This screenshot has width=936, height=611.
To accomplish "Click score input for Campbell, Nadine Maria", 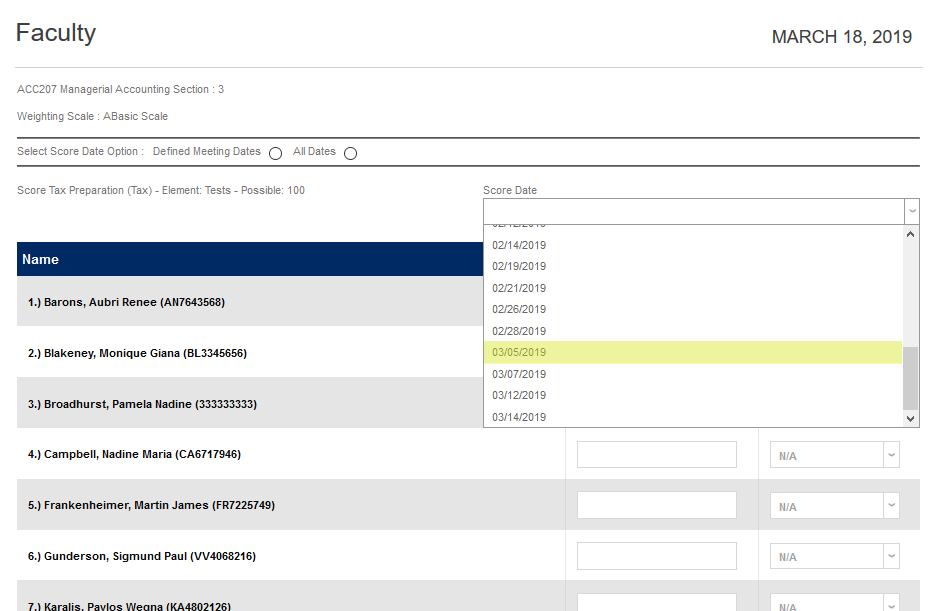I will pos(657,455).
